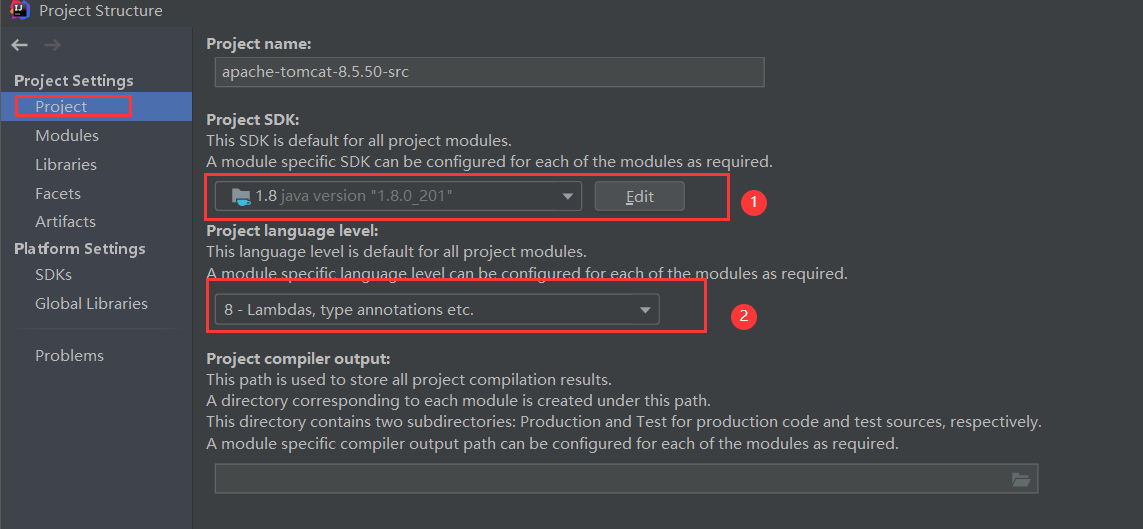This screenshot has width=1143, height=529.
Task: Click the Project SDK dropdown arrow
Action: [x=567, y=197]
